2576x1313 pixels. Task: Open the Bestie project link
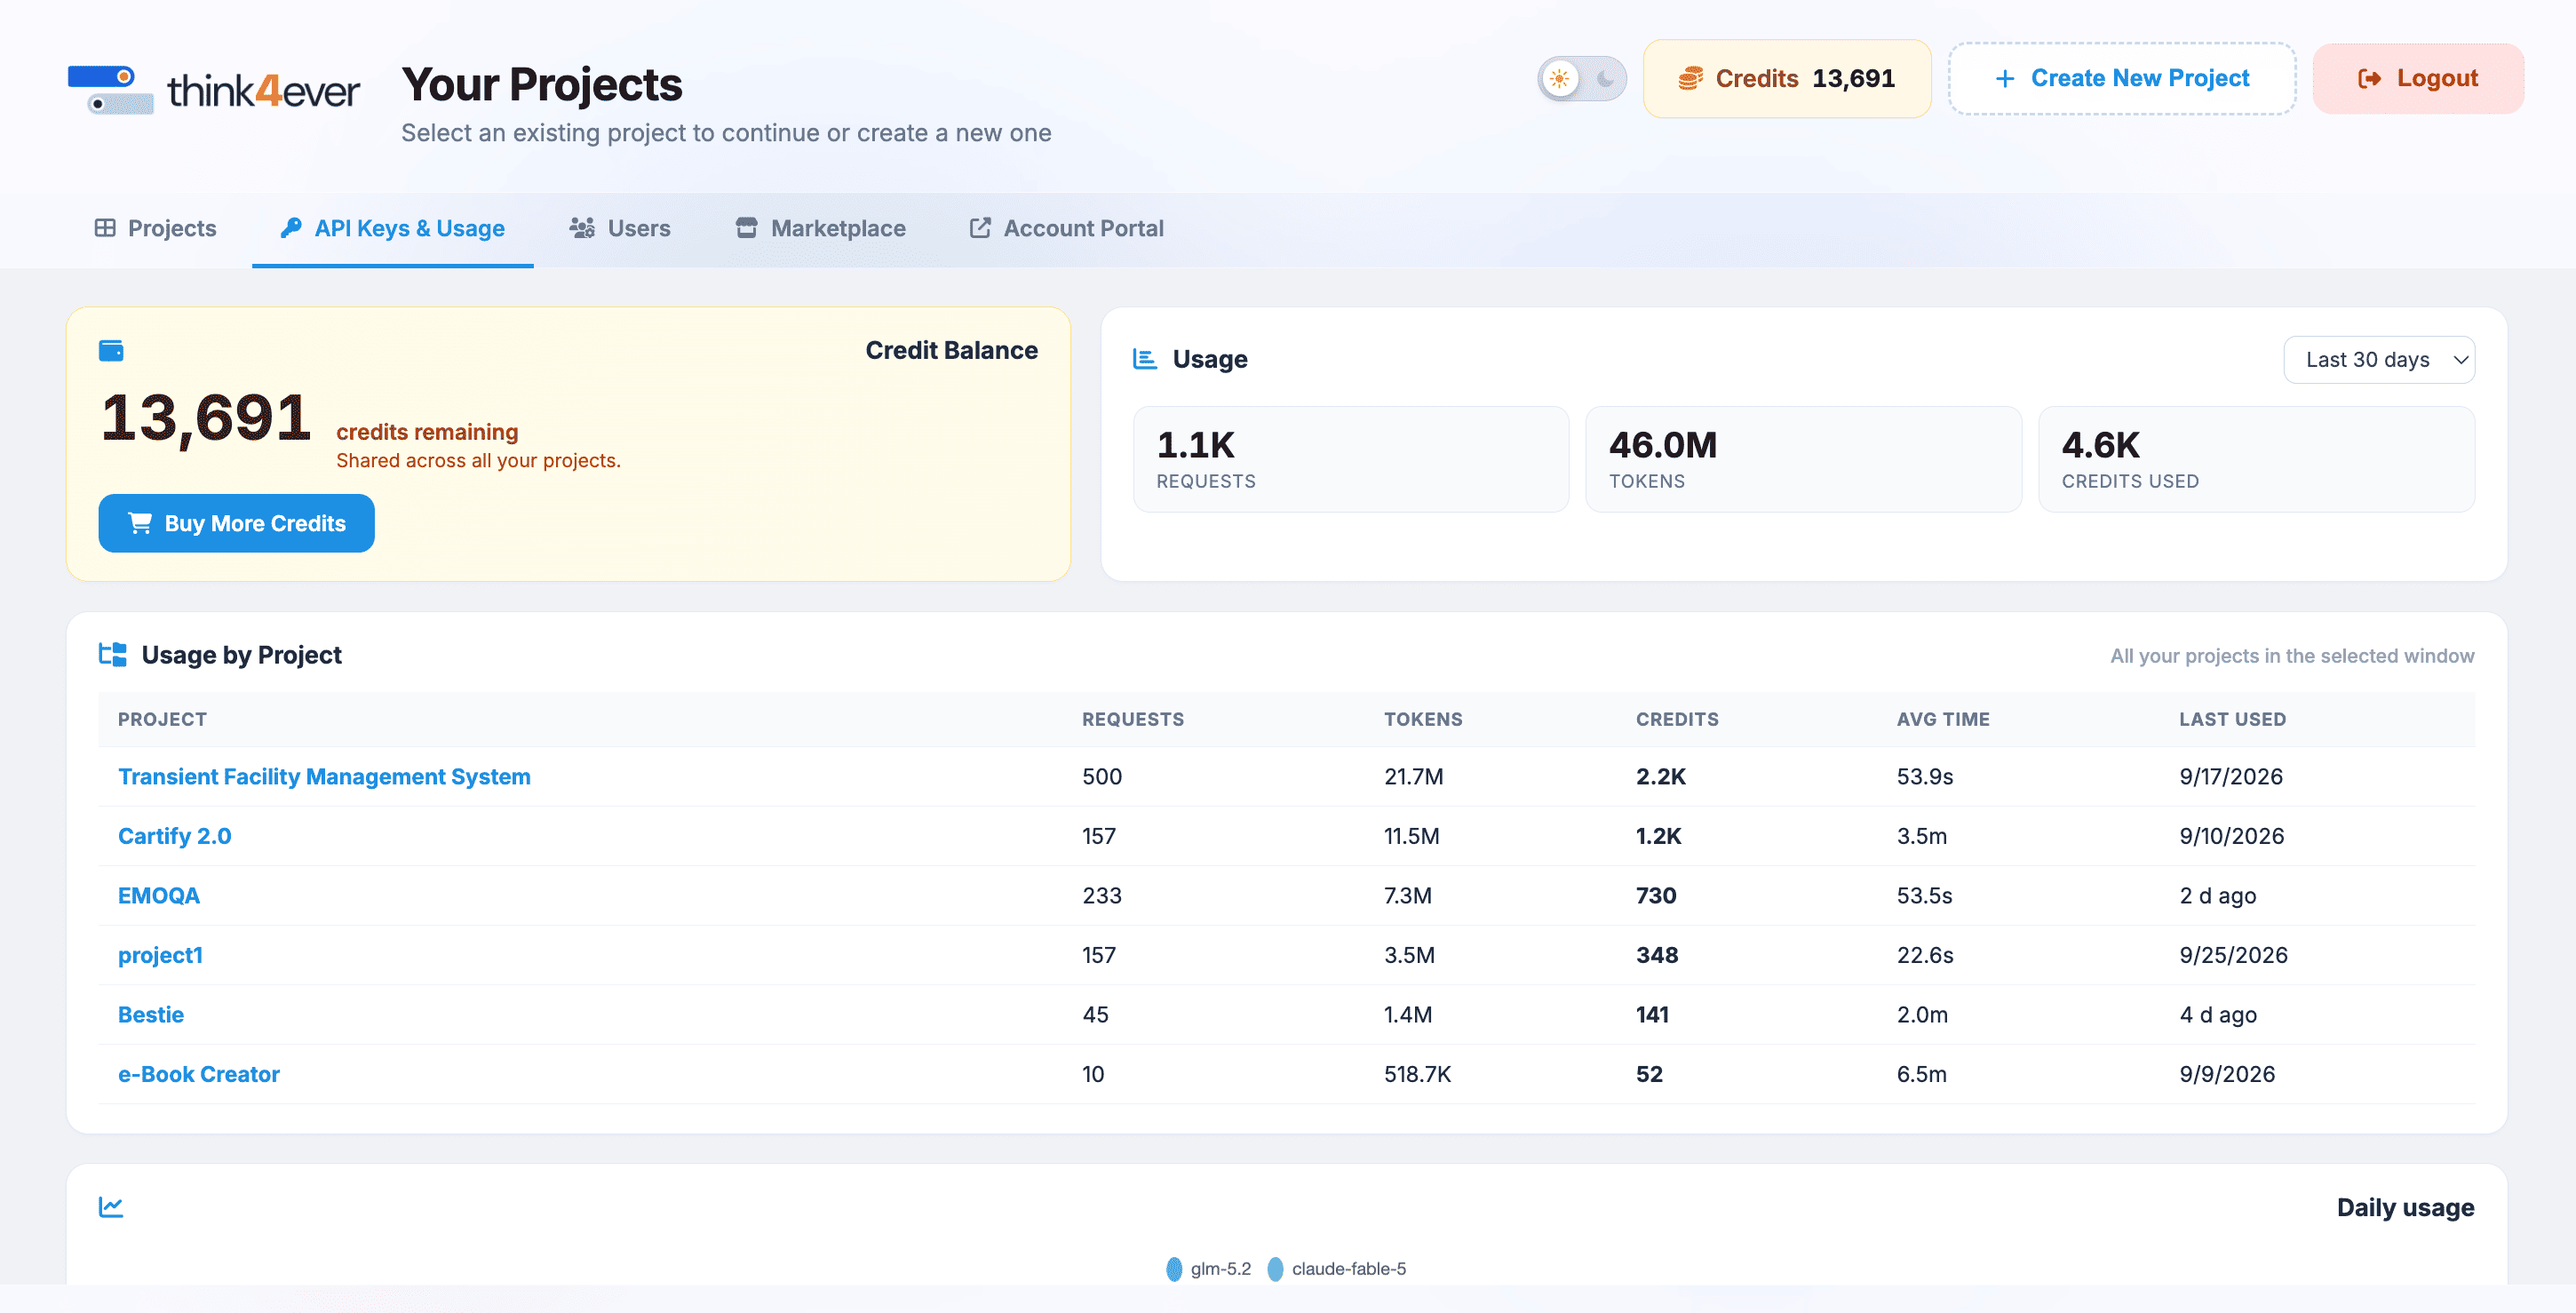coord(151,1015)
